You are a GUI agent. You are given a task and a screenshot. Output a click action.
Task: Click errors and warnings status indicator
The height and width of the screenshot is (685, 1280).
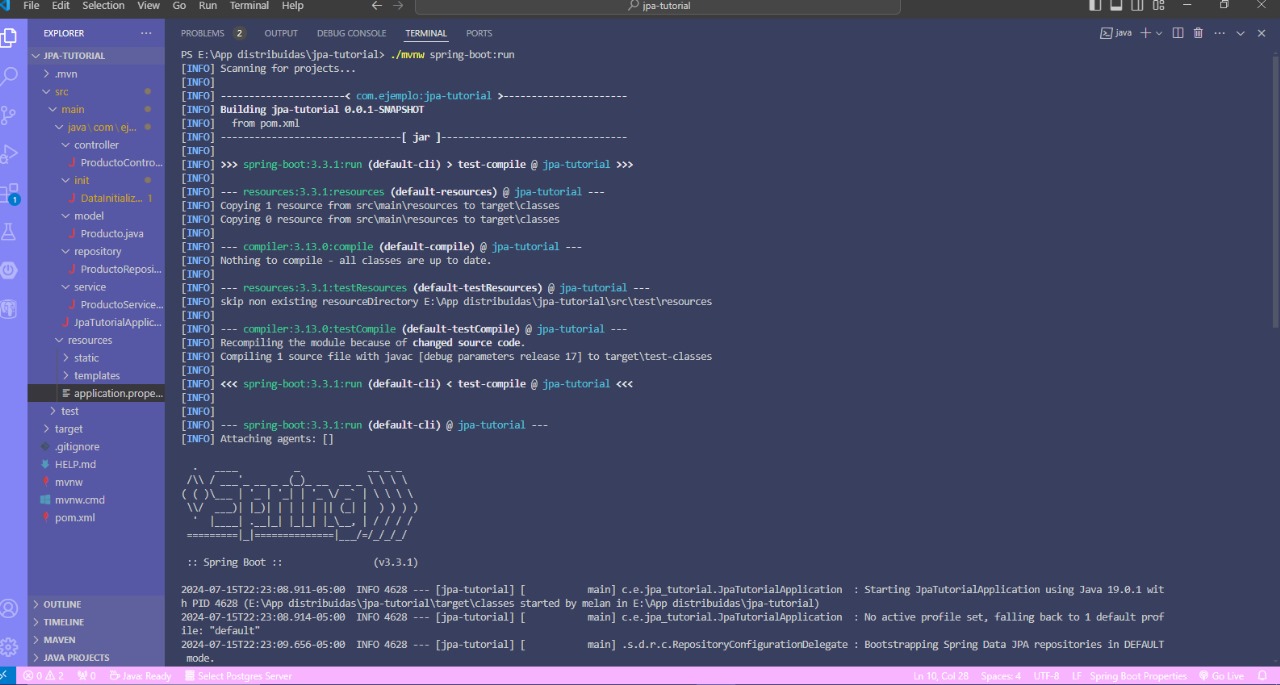click(x=42, y=676)
